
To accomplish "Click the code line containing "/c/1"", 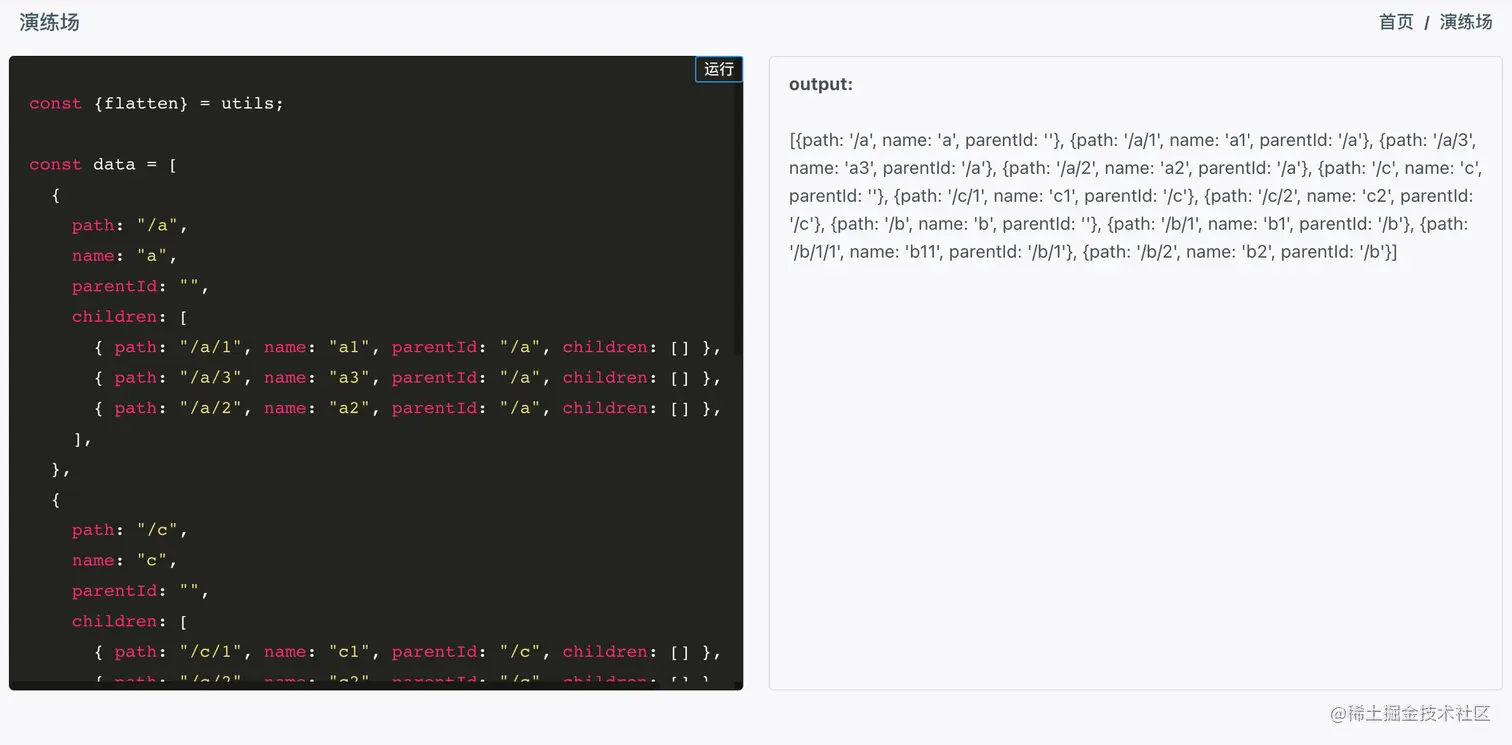I will 407,652.
